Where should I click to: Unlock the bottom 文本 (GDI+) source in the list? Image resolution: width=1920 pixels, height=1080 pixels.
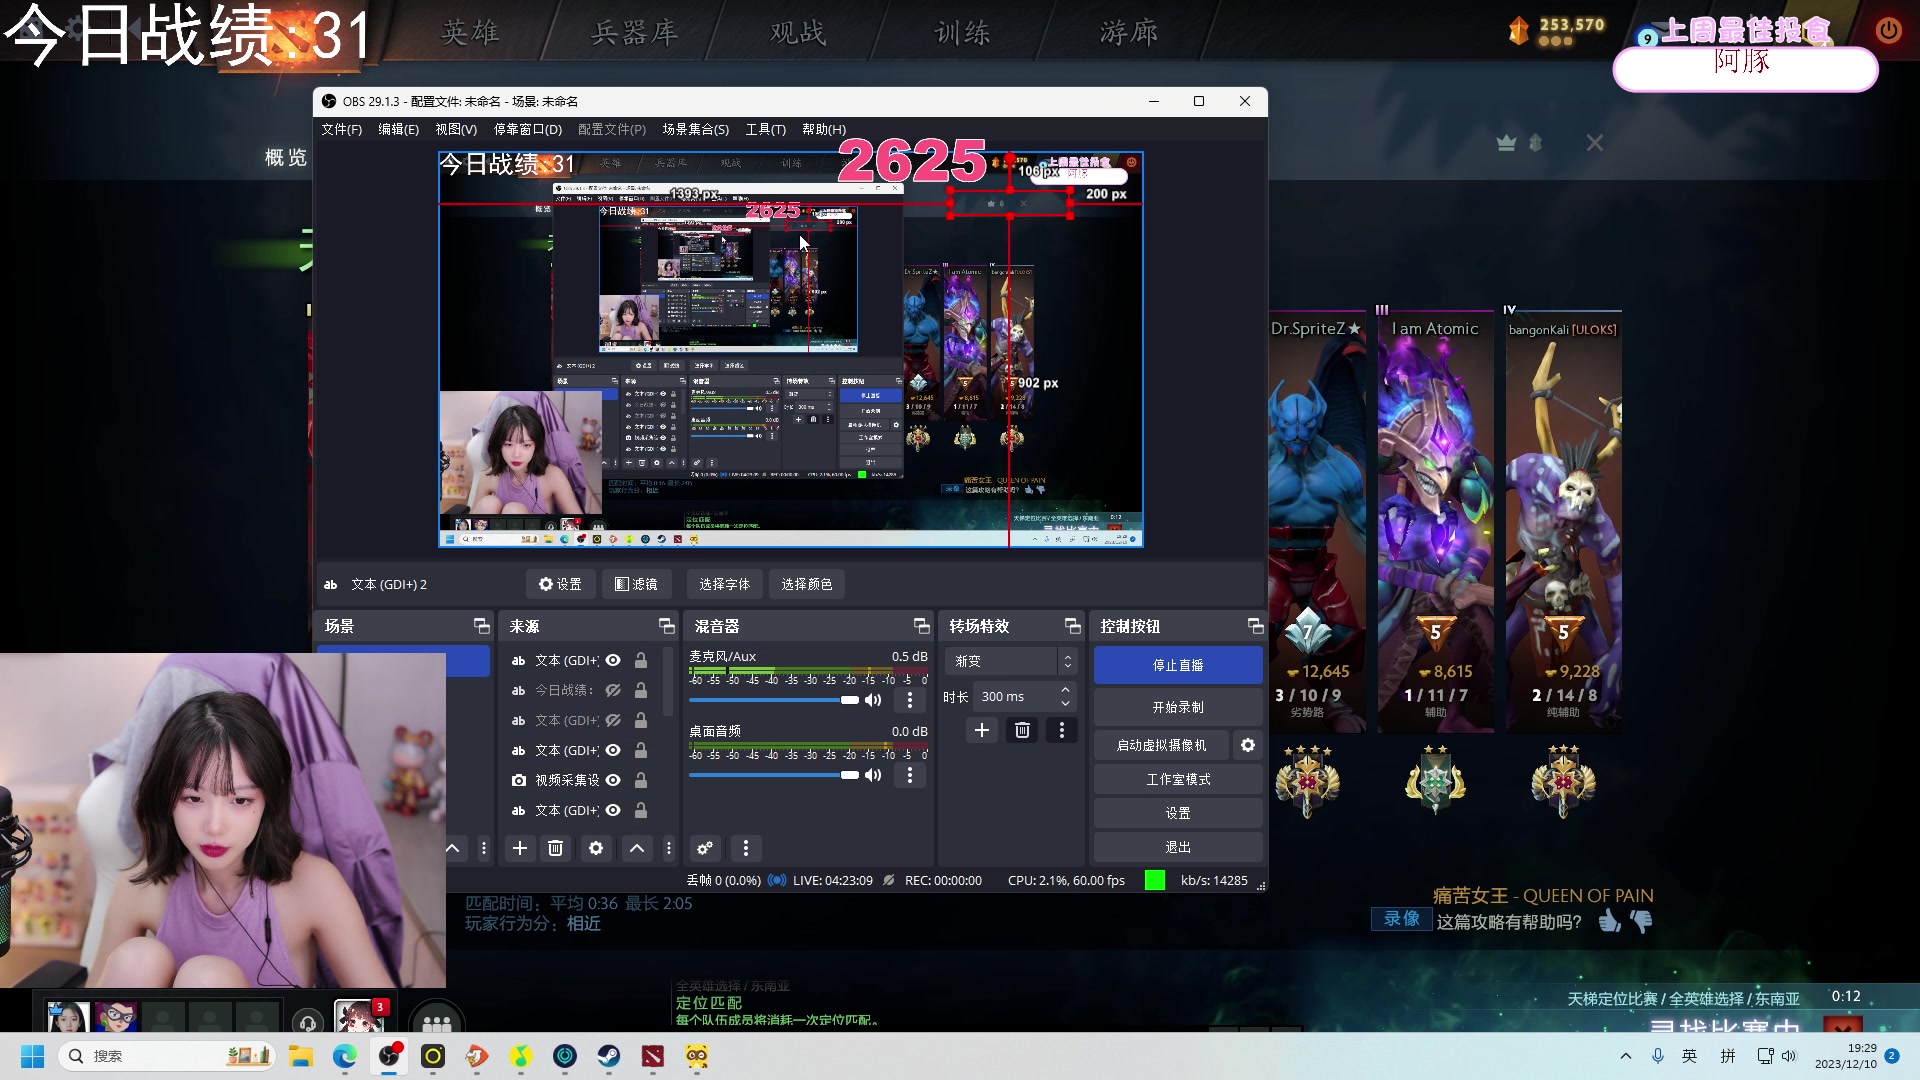click(x=641, y=810)
